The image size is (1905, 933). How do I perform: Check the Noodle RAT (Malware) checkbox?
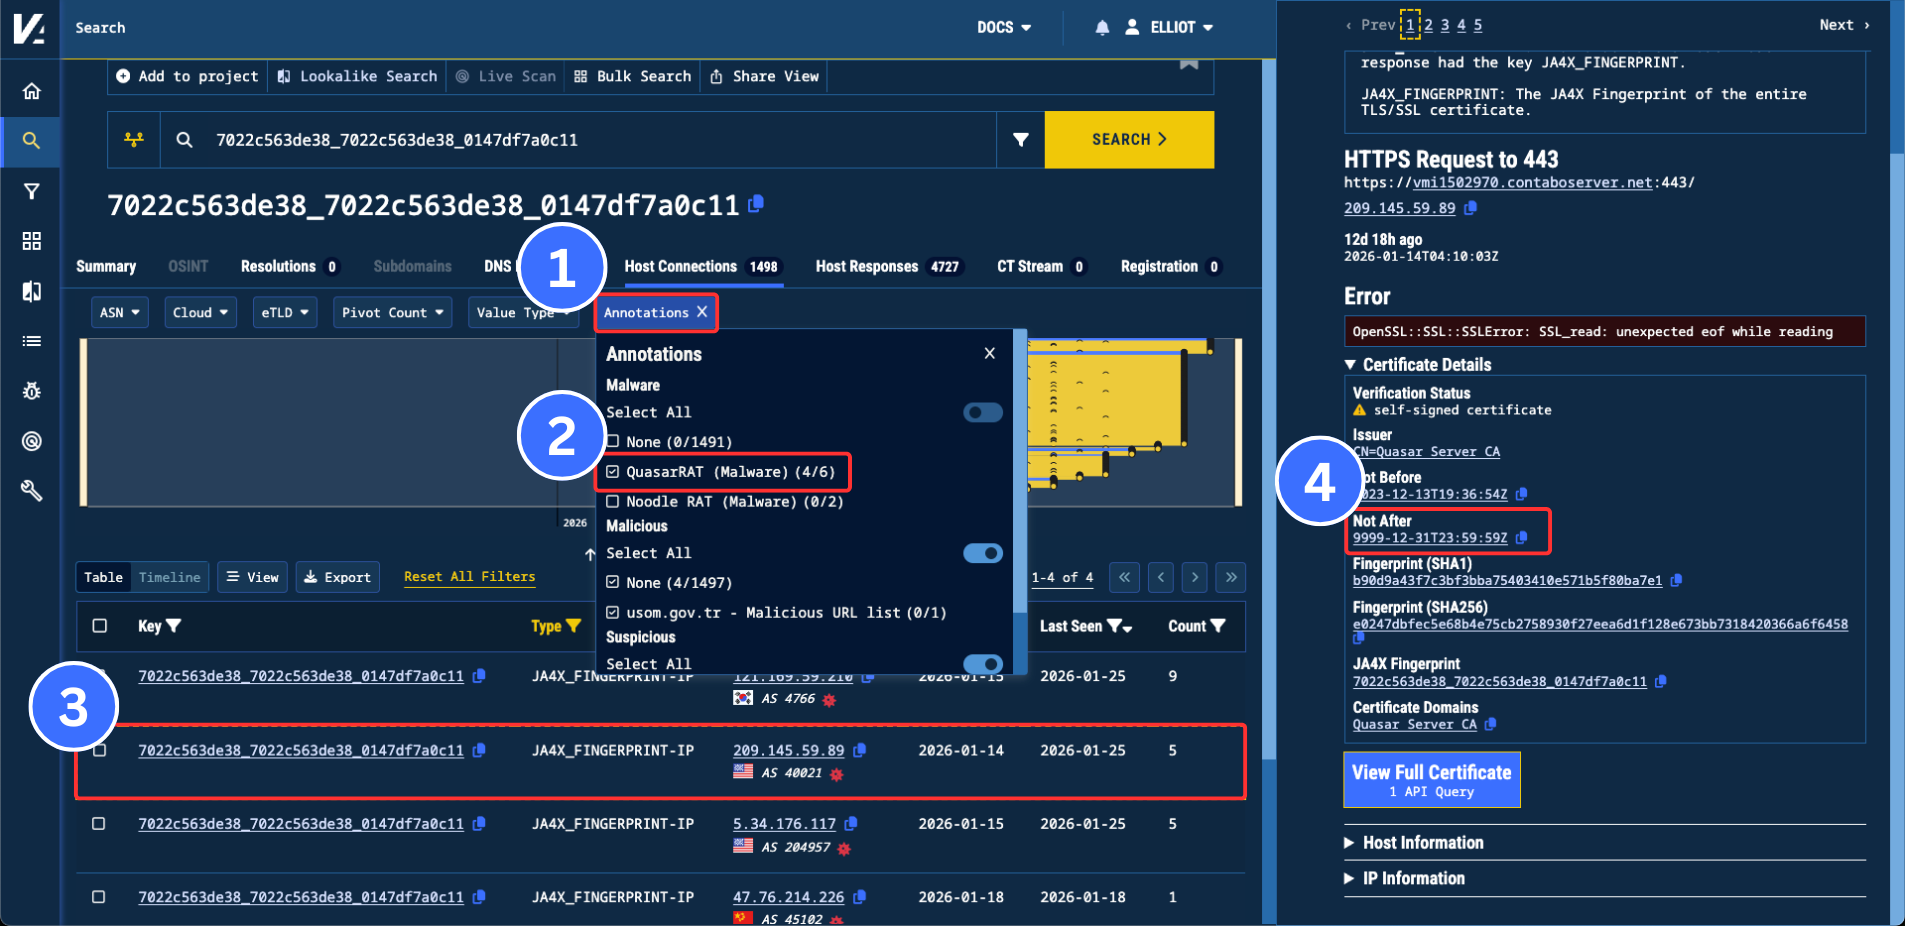[613, 502]
